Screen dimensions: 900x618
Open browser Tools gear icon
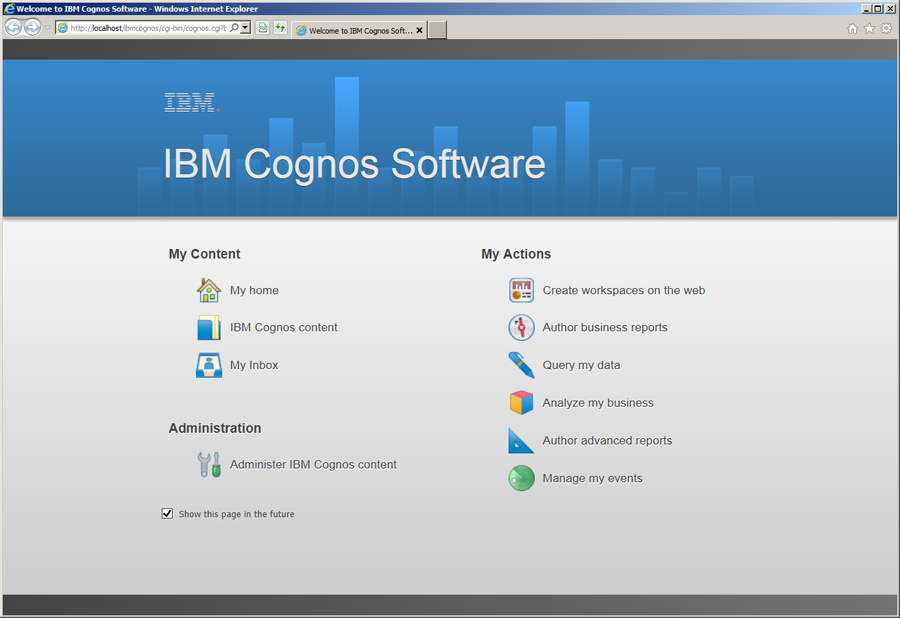click(887, 28)
